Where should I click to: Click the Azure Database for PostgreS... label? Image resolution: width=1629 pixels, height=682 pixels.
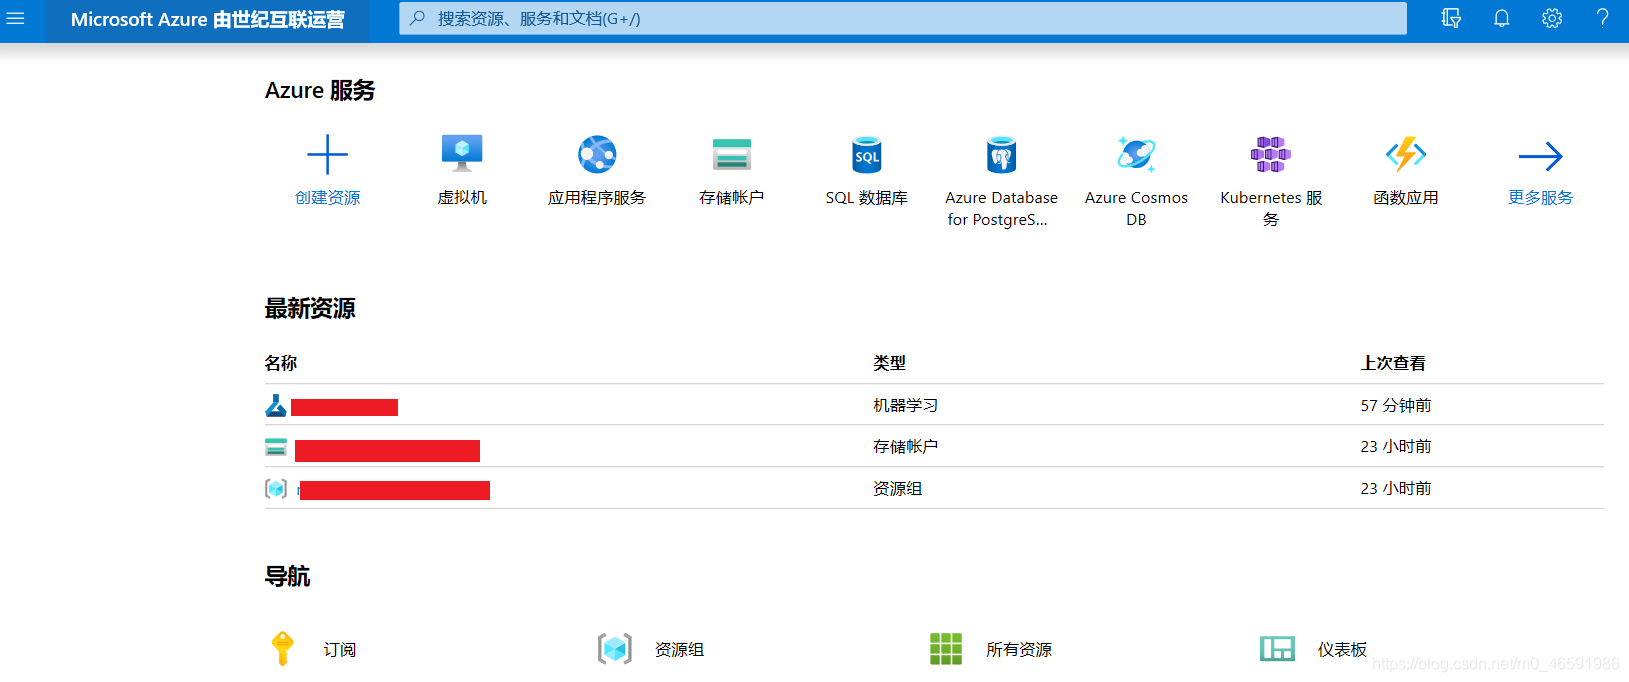point(1001,208)
